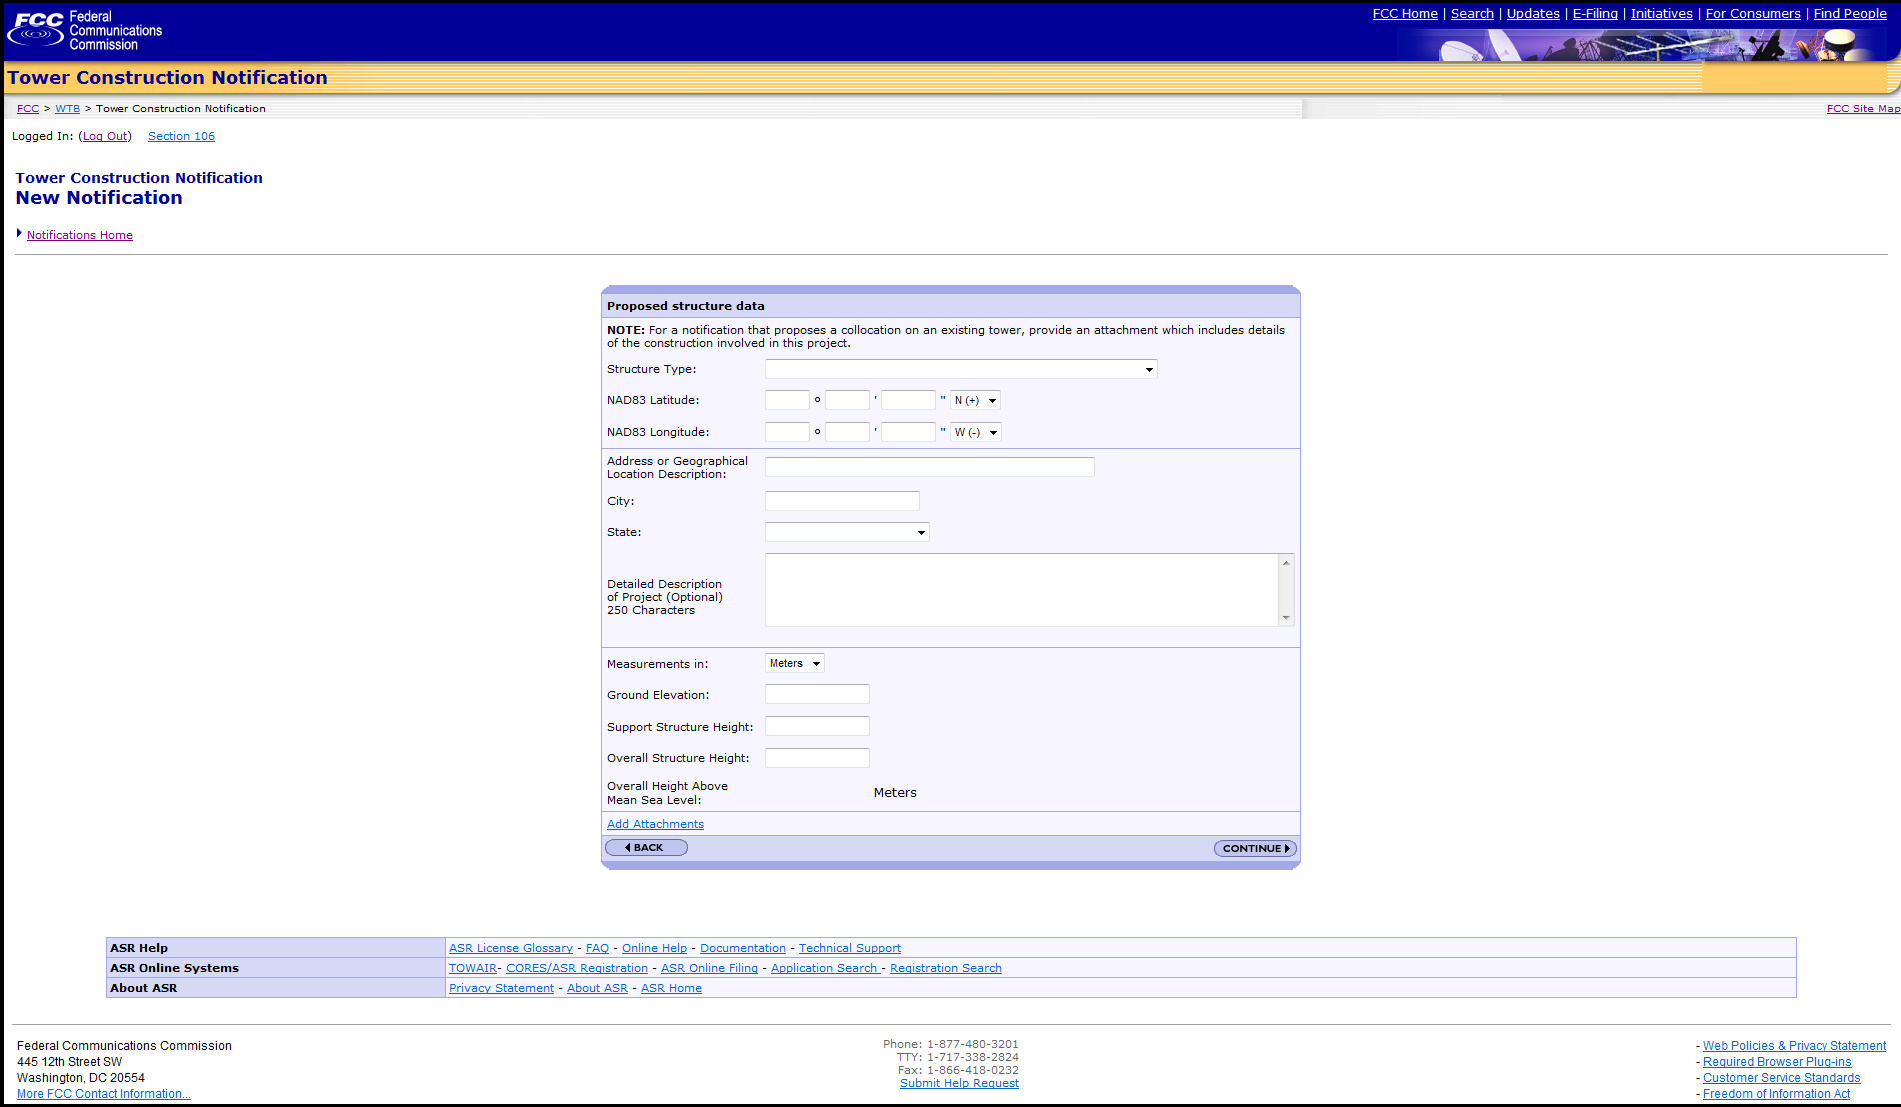Open the Required Browser Plug-ins link
Viewport: 1901px width, 1107px height.
[x=1777, y=1062]
